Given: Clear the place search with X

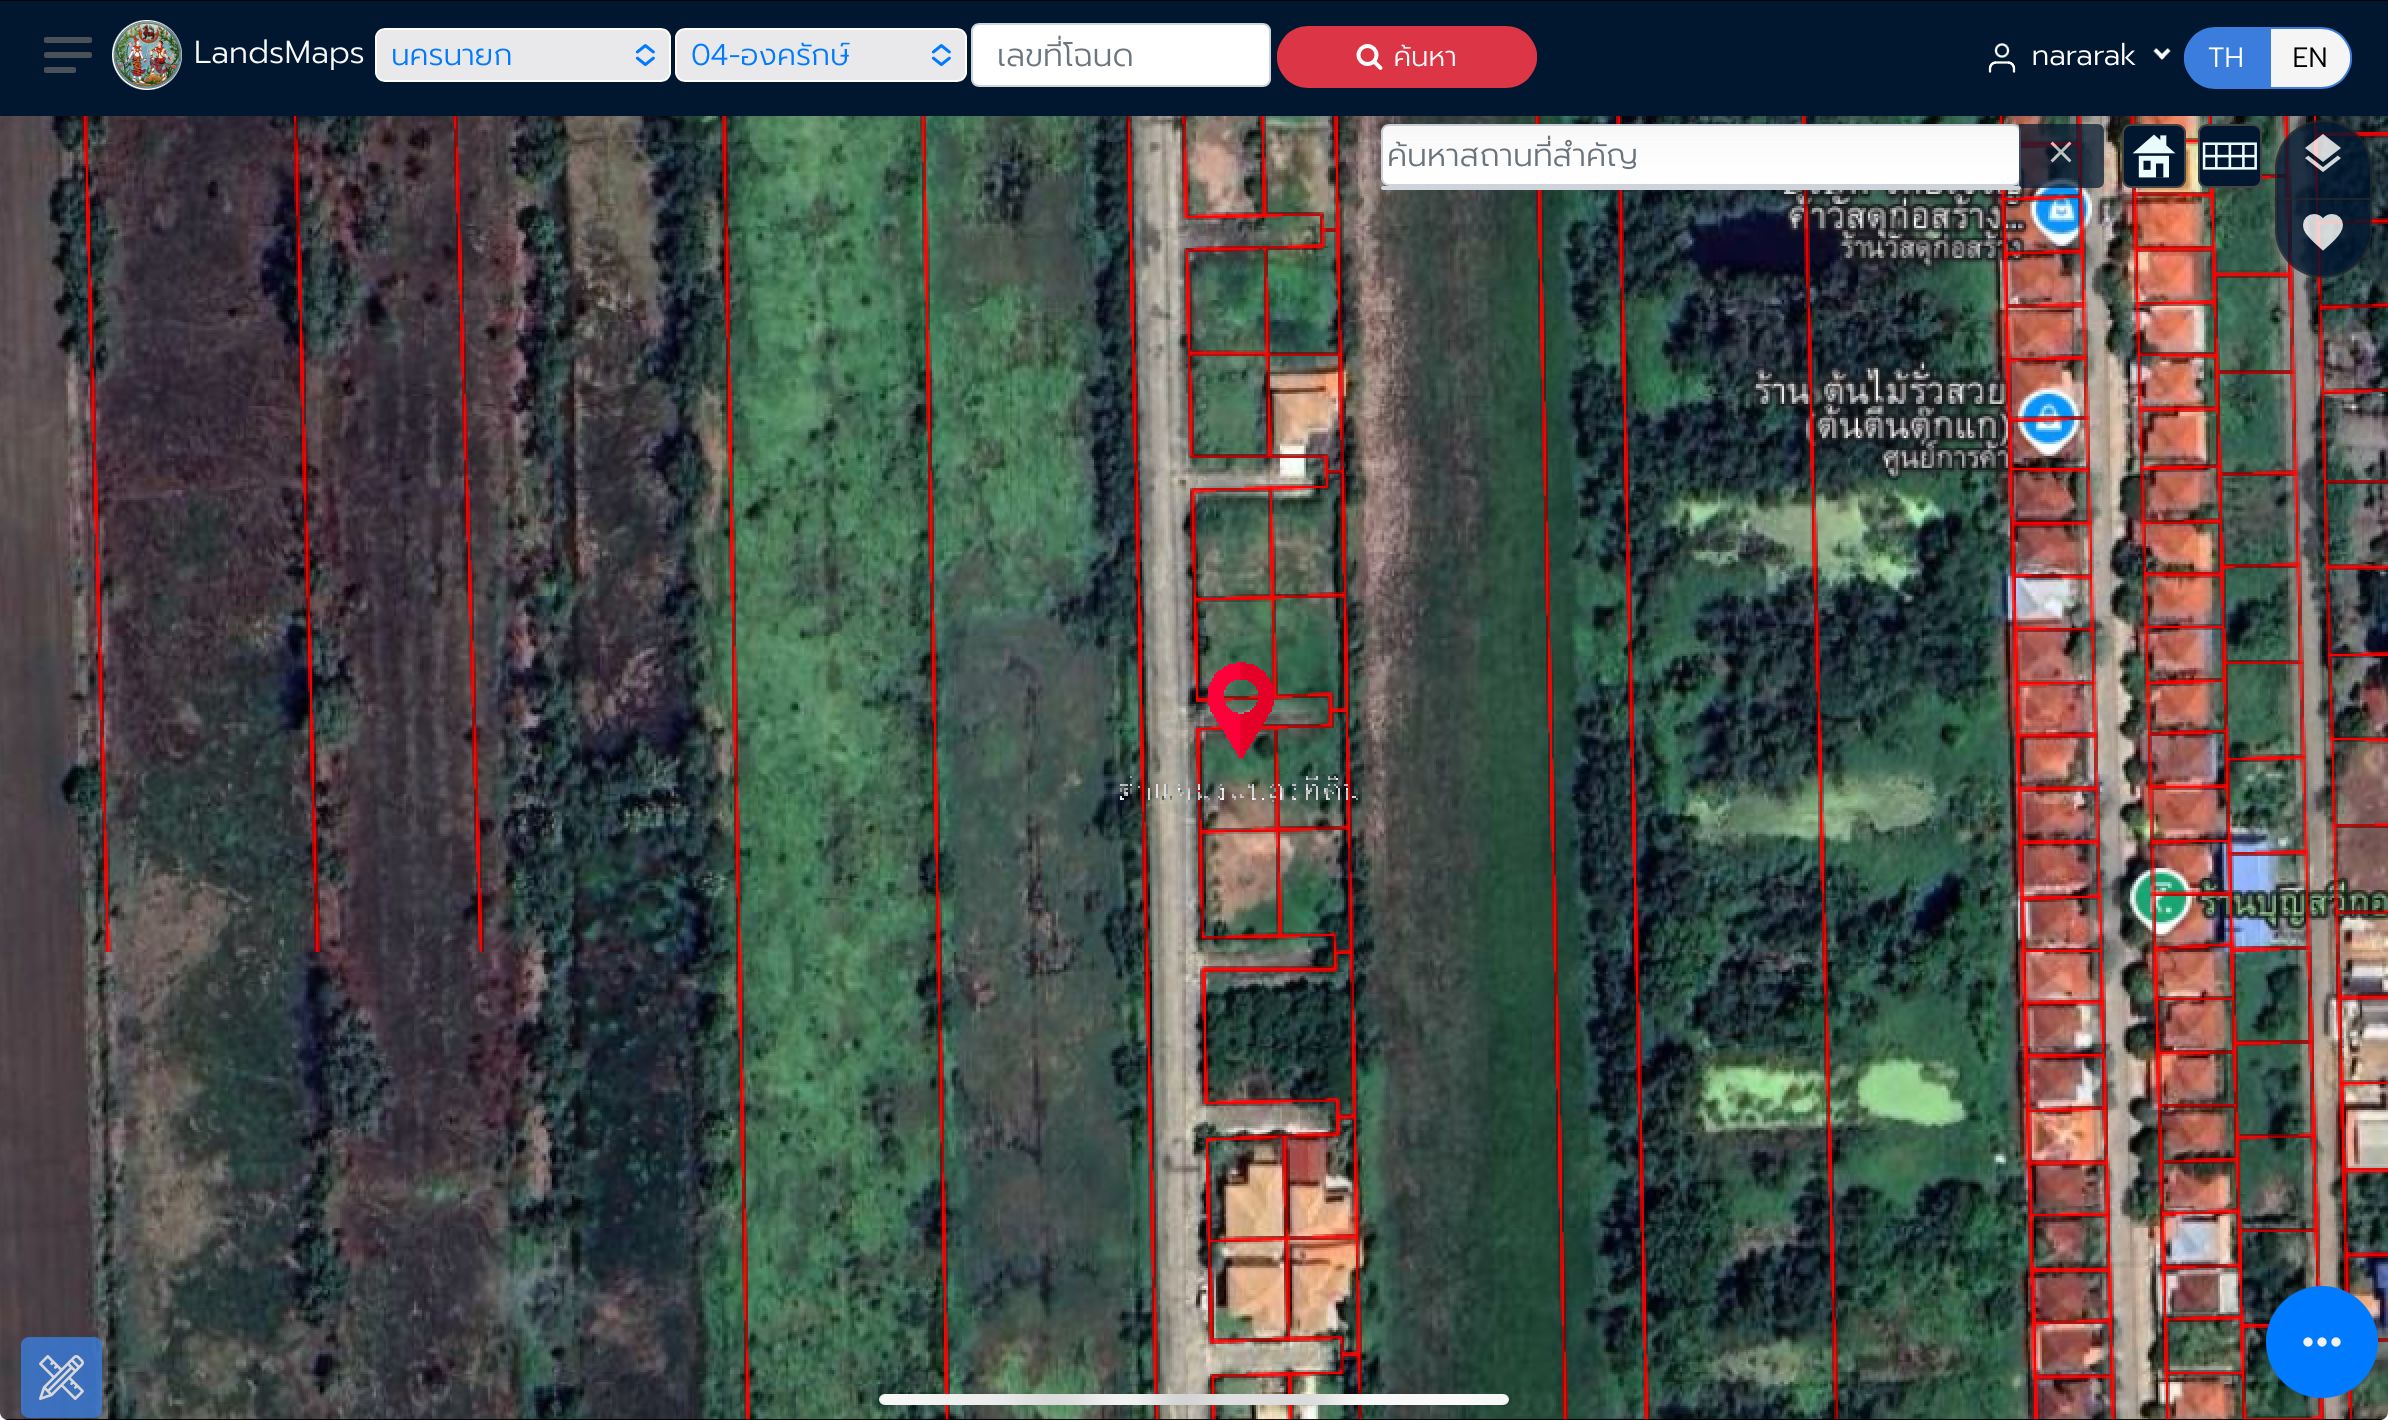Looking at the screenshot, I should [2060, 153].
